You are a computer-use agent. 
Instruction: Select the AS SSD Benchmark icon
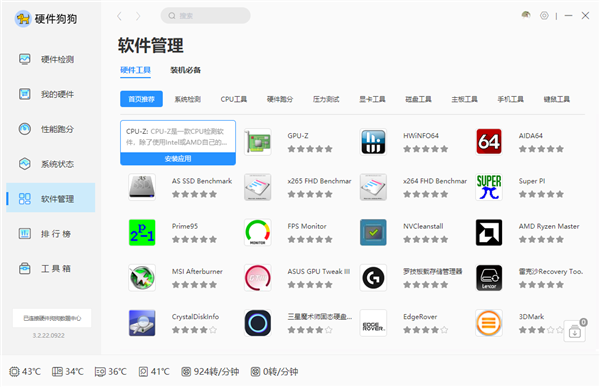(x=142, y=187)
